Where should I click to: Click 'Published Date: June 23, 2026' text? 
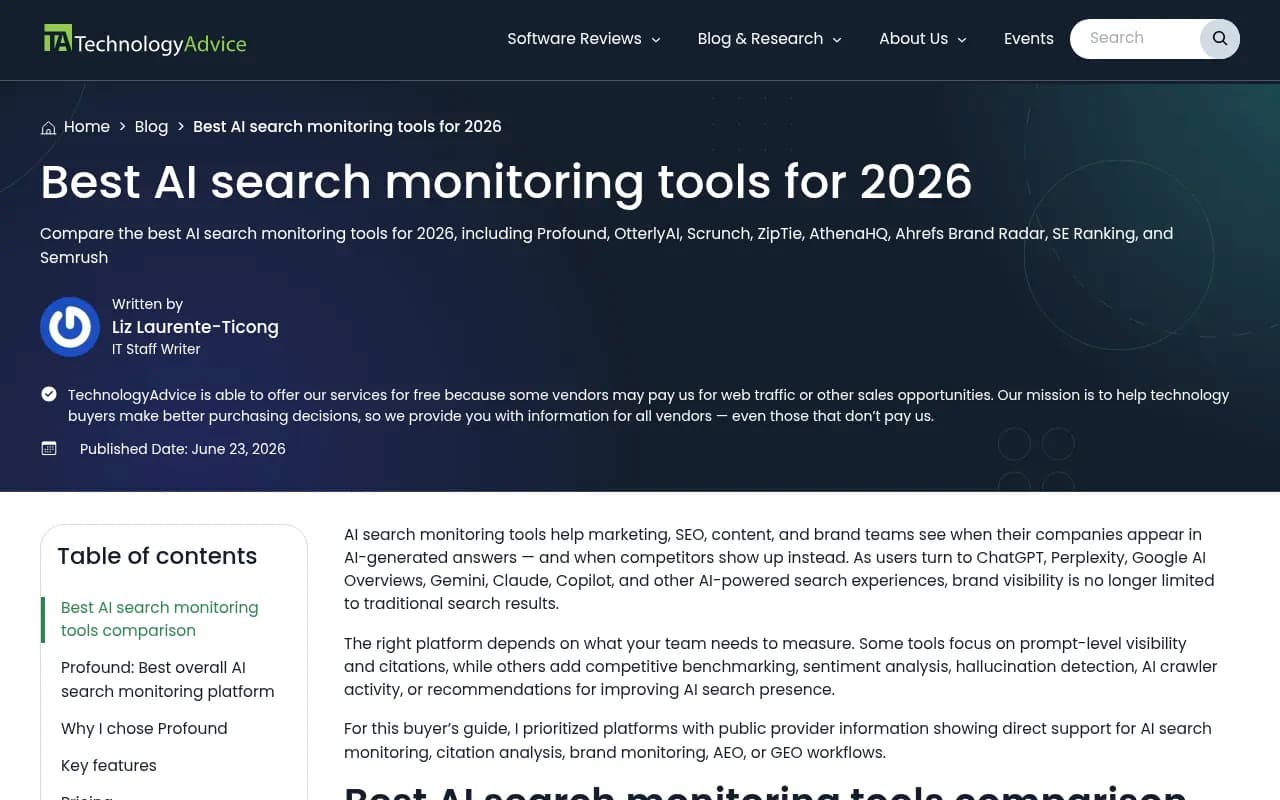tap(183, 449)
